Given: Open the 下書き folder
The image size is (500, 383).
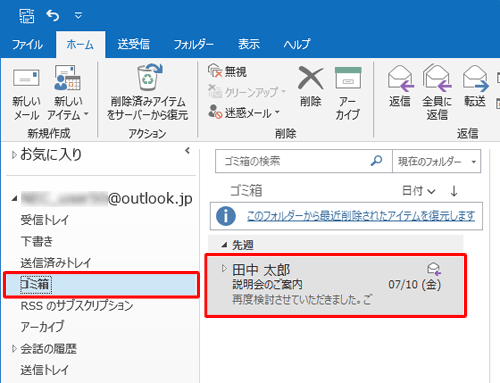Looking at the screenshot, I should [37, 241].
